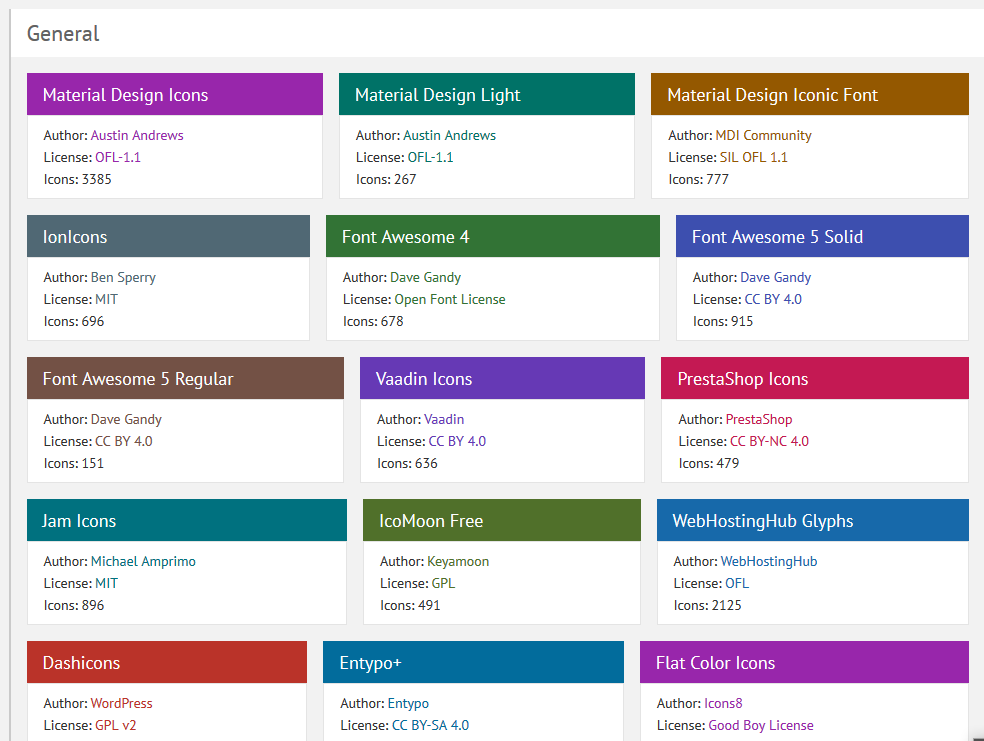Open CC BY 4.0 in Font Awesome 5 Solid card
This screenshot has width=984, height=741.
[x=773, y=299]
